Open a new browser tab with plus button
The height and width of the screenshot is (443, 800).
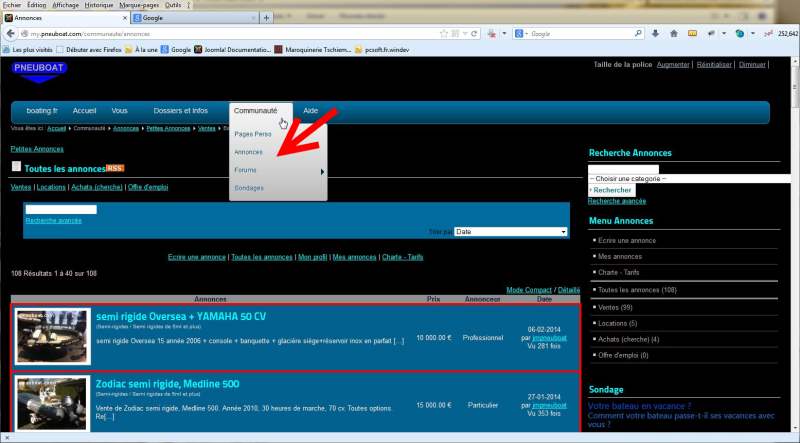266,18
